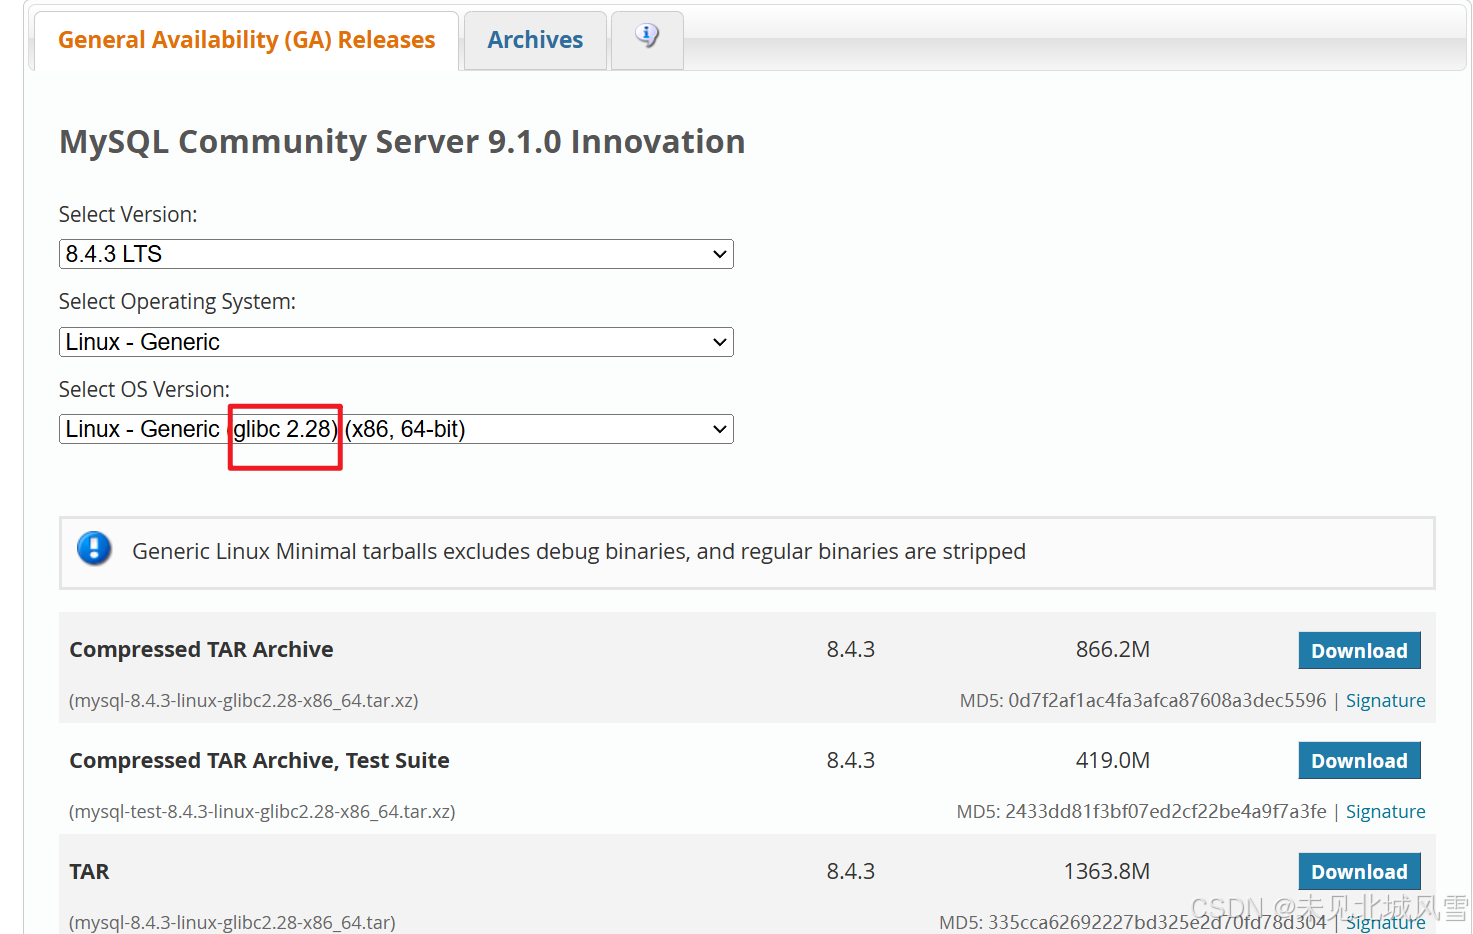Download the 1363.8M TAR package
This screenshot has width=1473, height=934.
tap(1359, 872)
